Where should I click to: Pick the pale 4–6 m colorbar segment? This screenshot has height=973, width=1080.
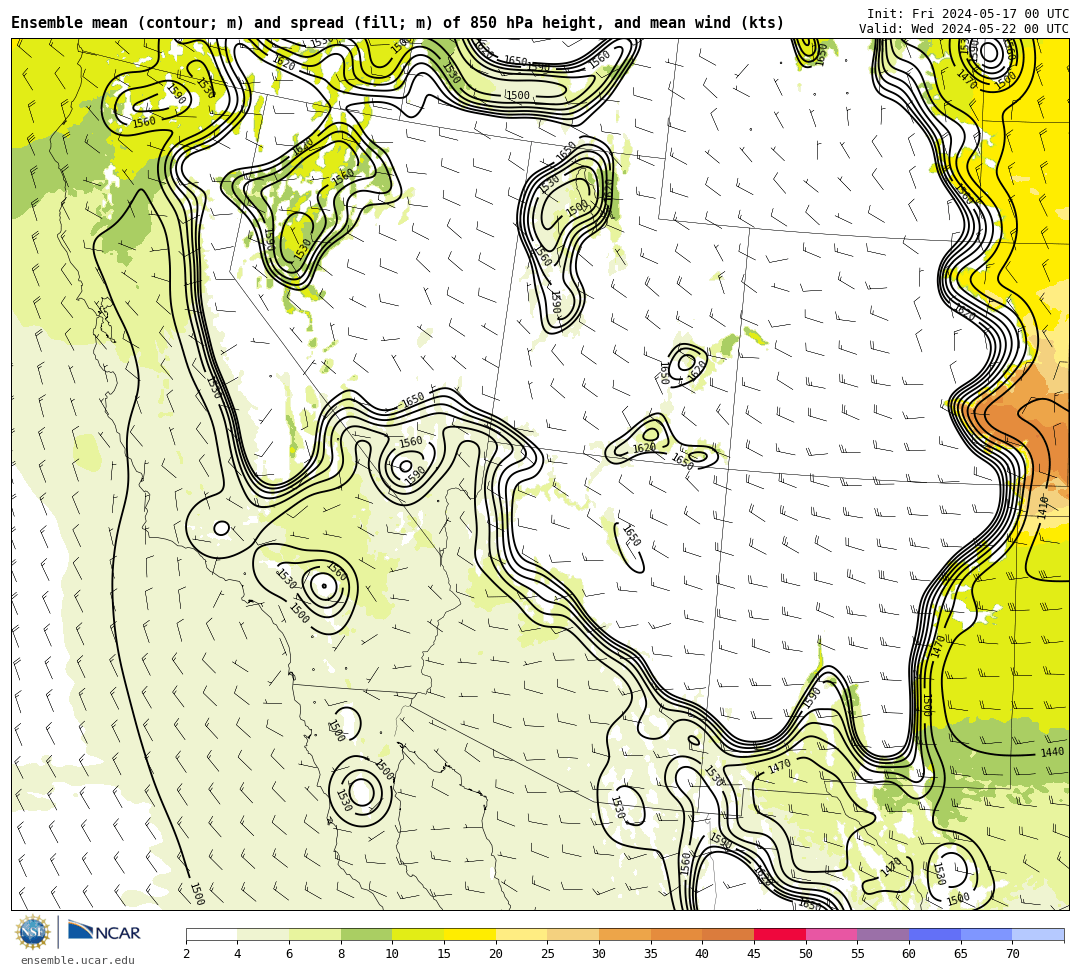pyautogui.click(x=263, y=934)
